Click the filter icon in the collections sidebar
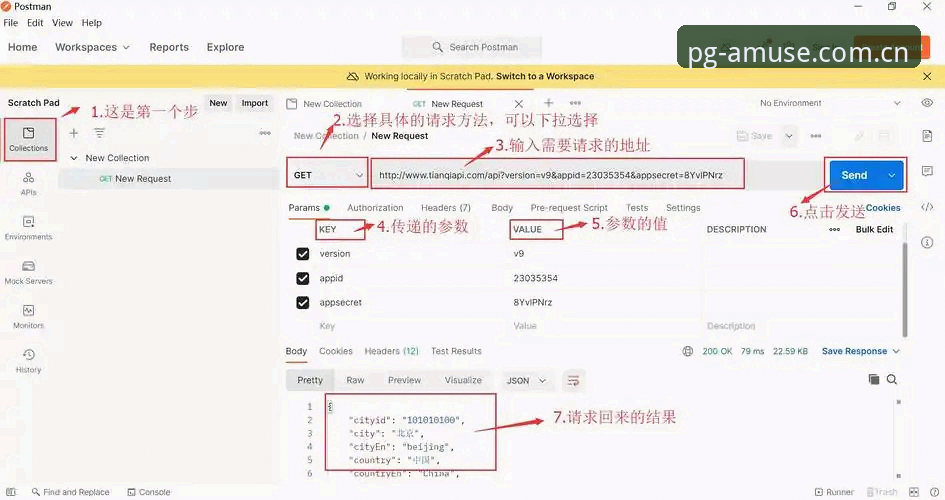The width and height of the screenshot is (945, 500). click(99, 133)
